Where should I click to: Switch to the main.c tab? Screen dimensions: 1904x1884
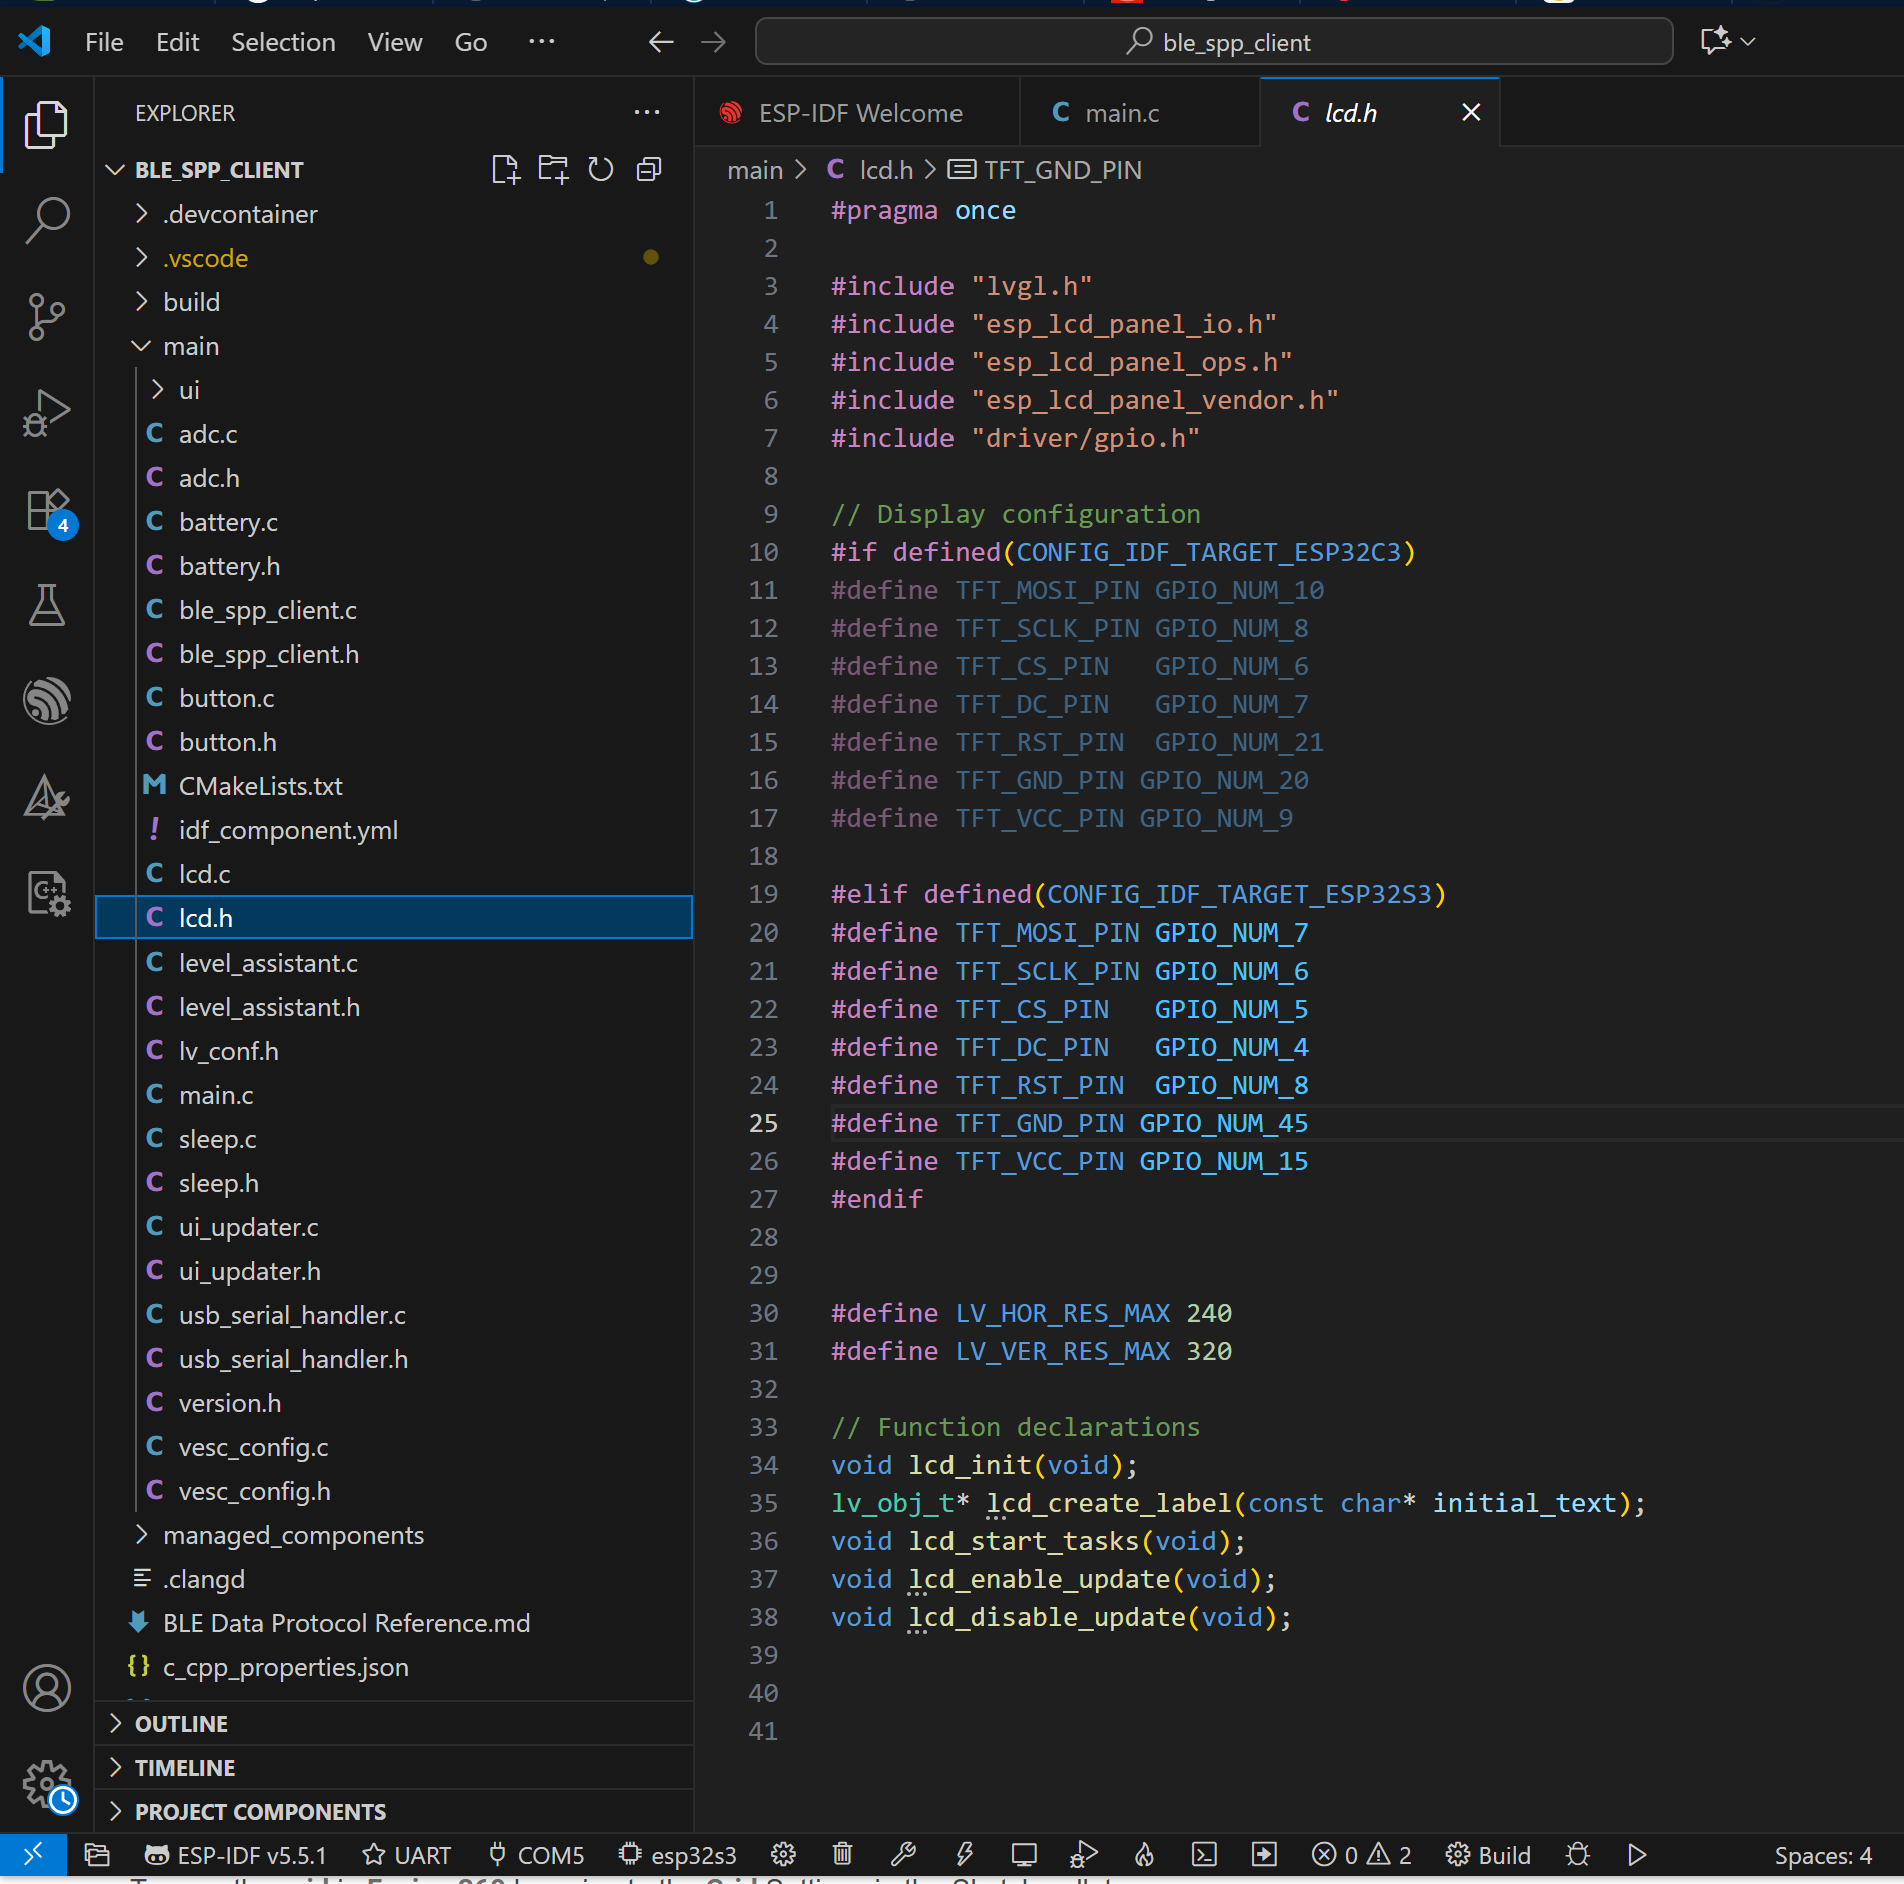coord(1121,113)
